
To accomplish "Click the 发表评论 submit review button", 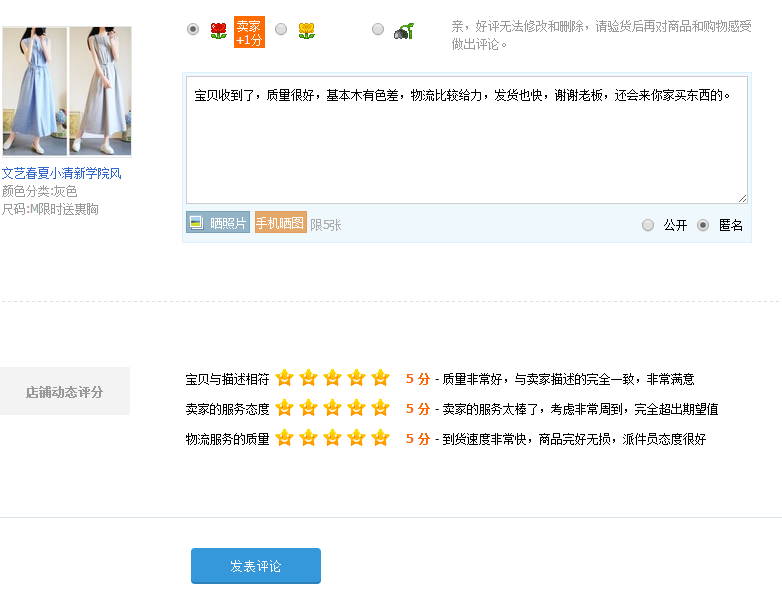I will pos(256,566).
